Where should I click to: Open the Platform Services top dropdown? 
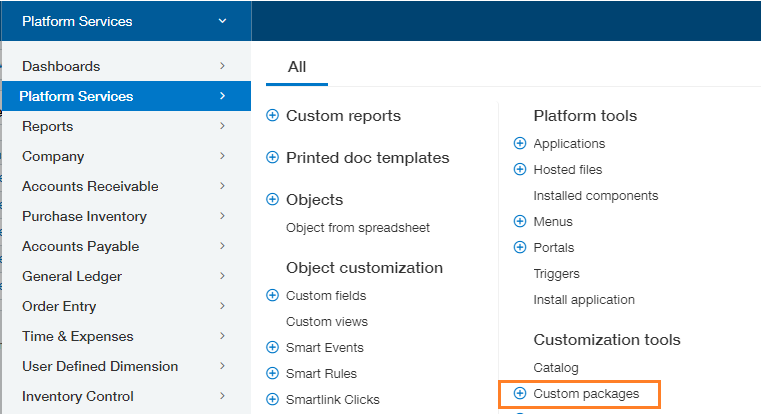click(x=126, y=21)
